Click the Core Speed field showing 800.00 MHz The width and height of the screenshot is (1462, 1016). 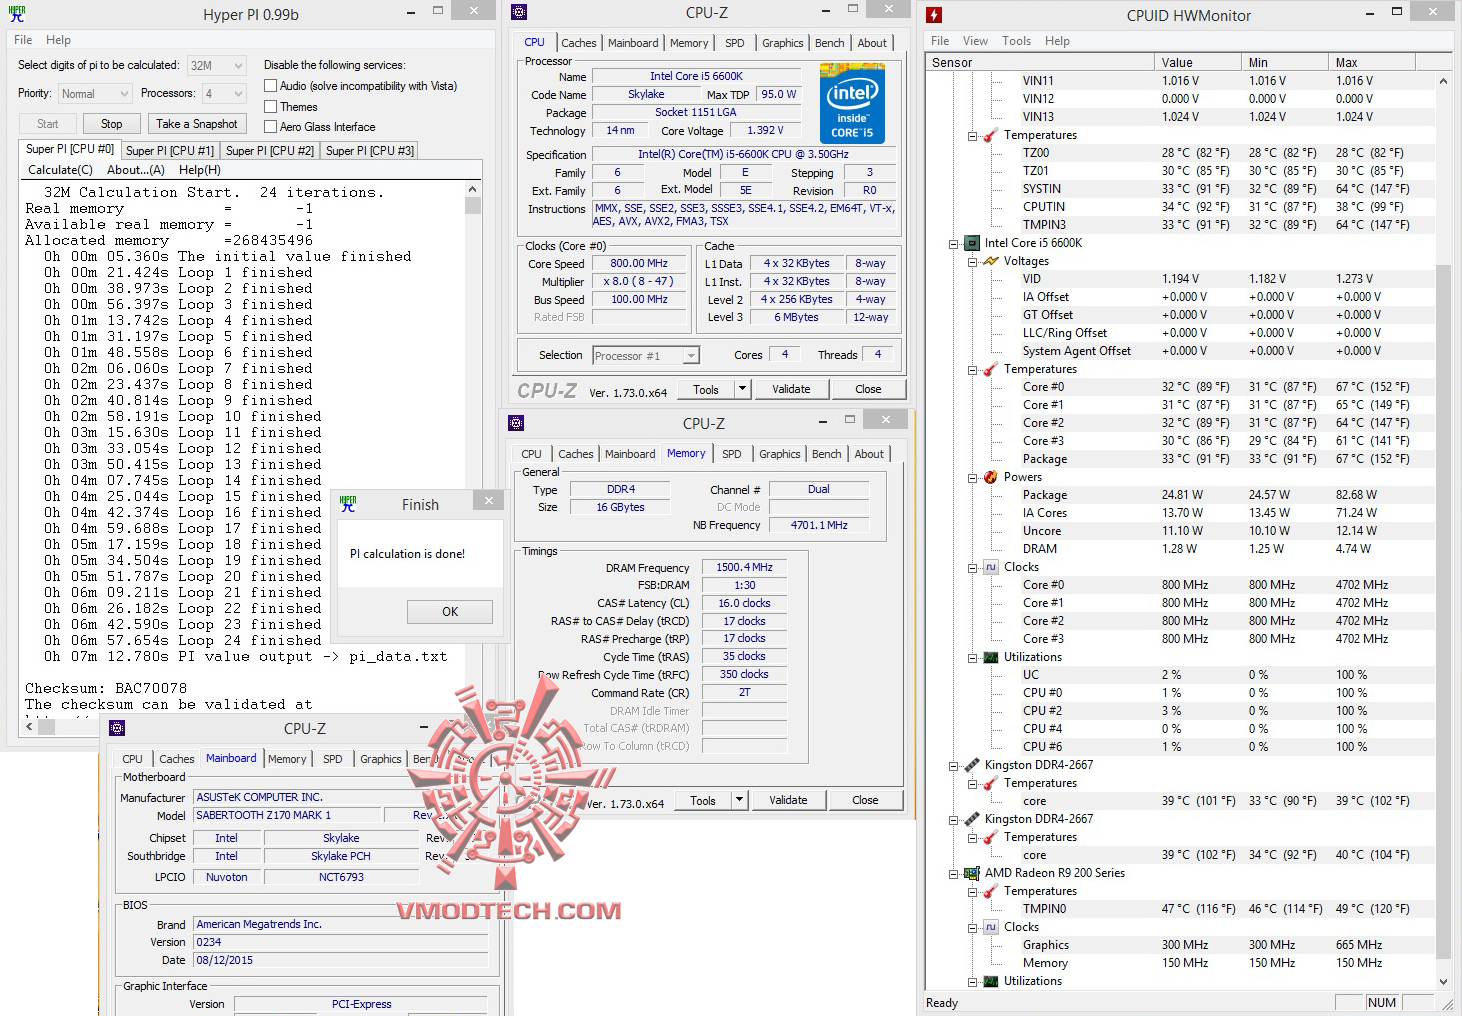click(639, 264)
